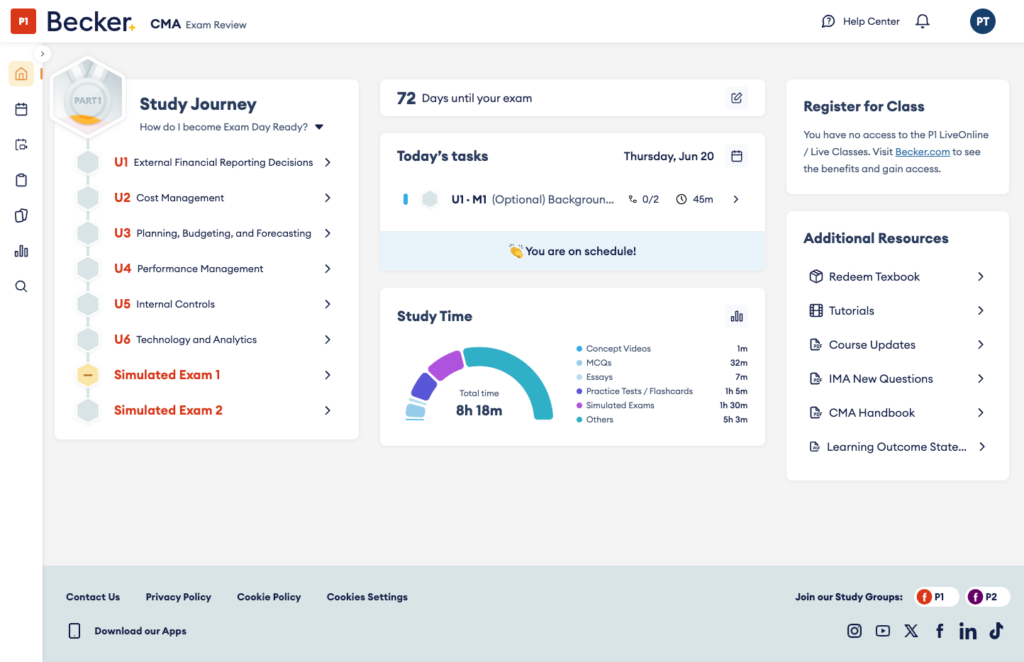The height and width of the screenshot is (662, 1024).
Task: Open the CMA Handbook resource
Action: 871,413
